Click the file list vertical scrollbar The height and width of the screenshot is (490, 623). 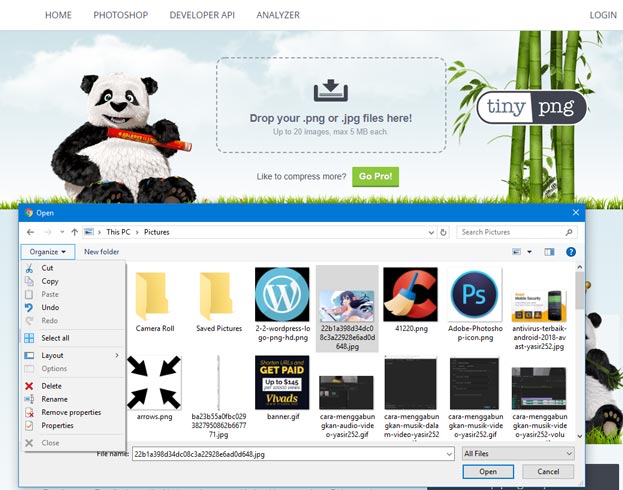tap(579, 290)
